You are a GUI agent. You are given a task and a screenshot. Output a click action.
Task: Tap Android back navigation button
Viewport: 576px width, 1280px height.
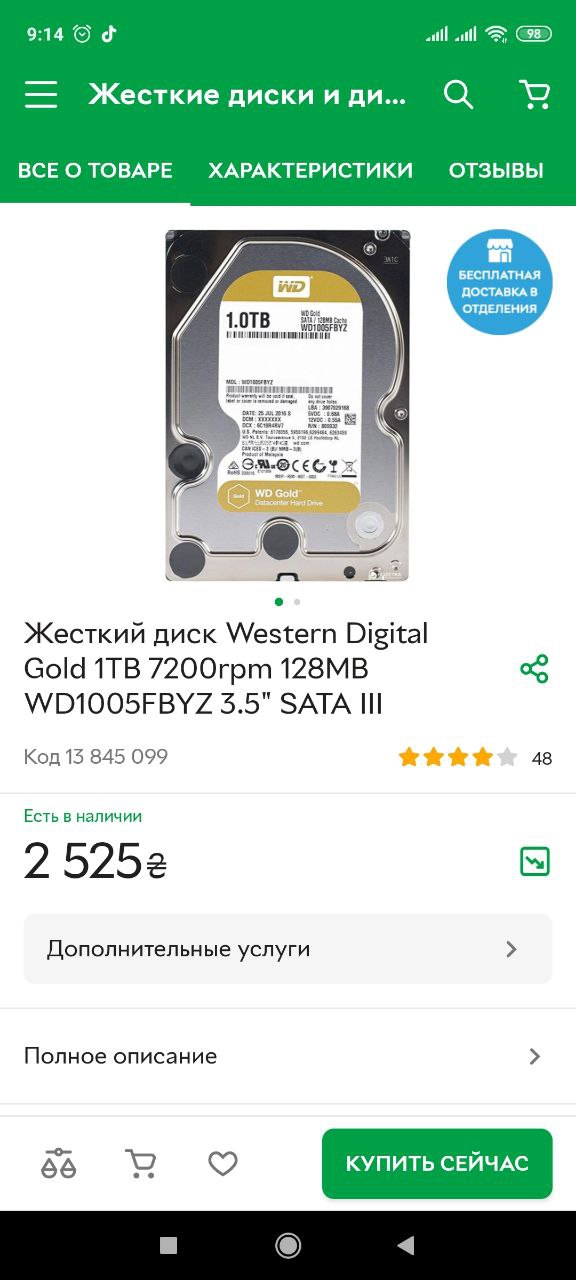tap(406, 1245)
